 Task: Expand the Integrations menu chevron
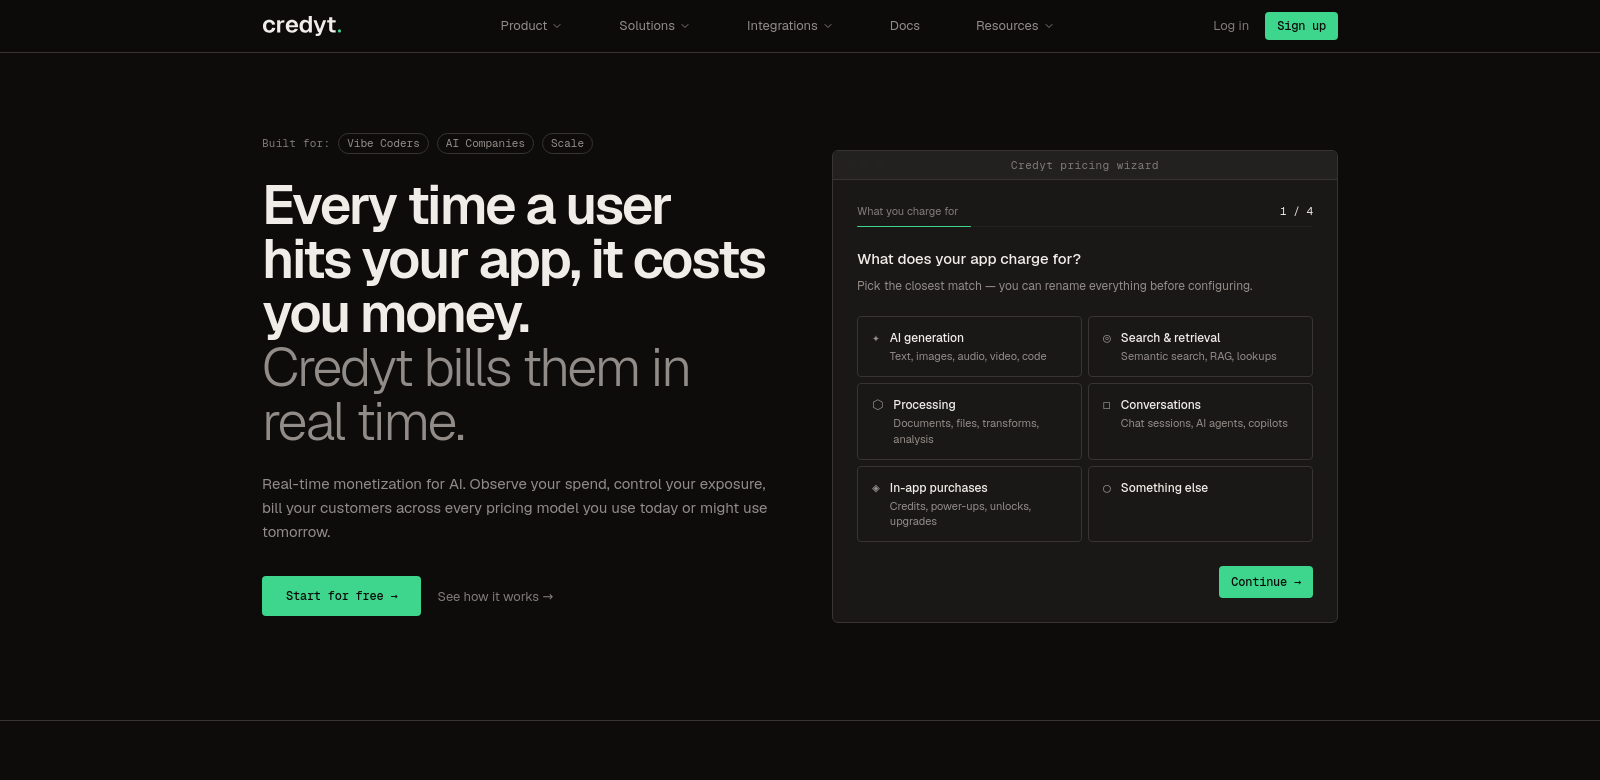pos(828,26)
